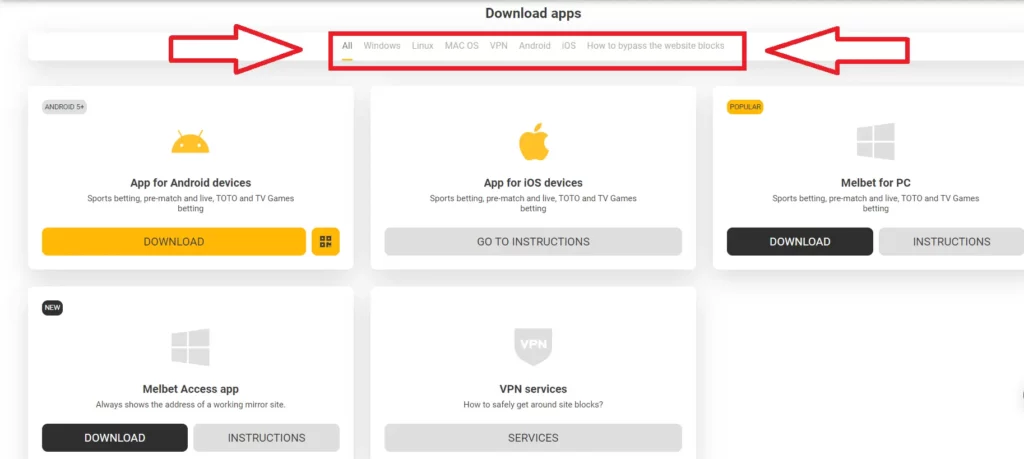
Task: Click the Services button under VPN services
Action: click(x=533, y=437)
